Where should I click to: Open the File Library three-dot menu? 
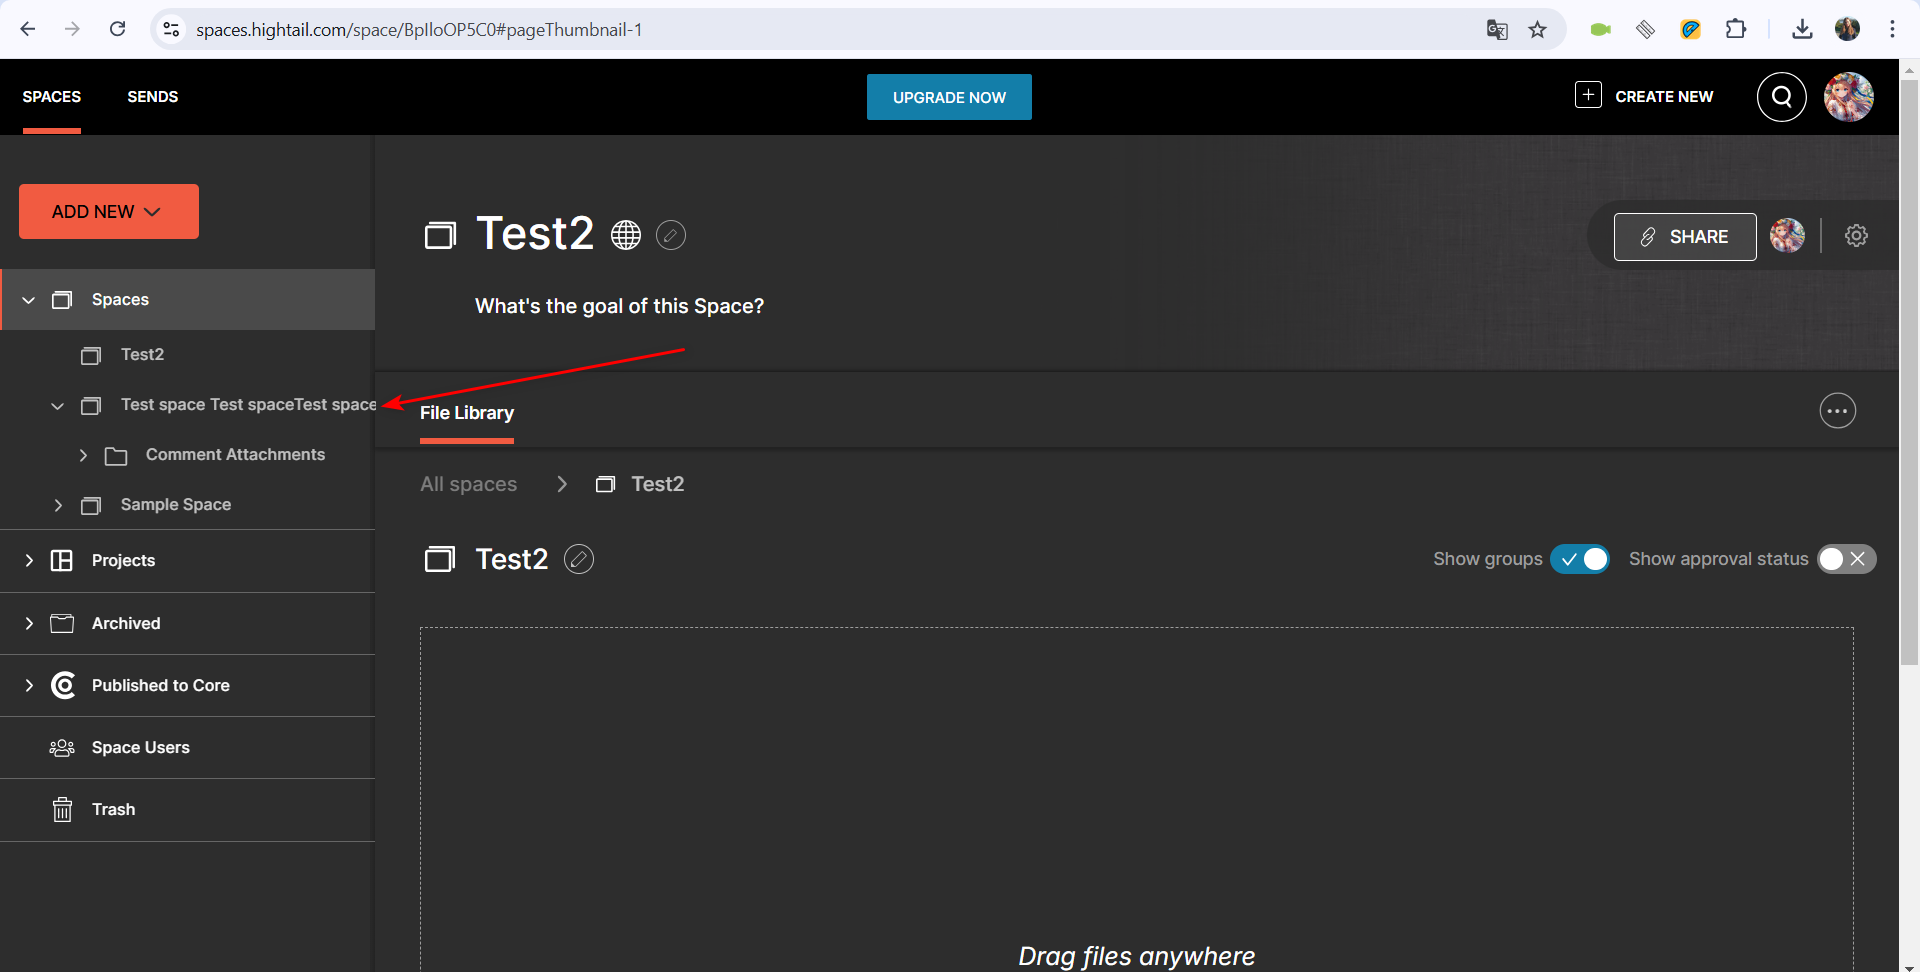pos(1837,411)
